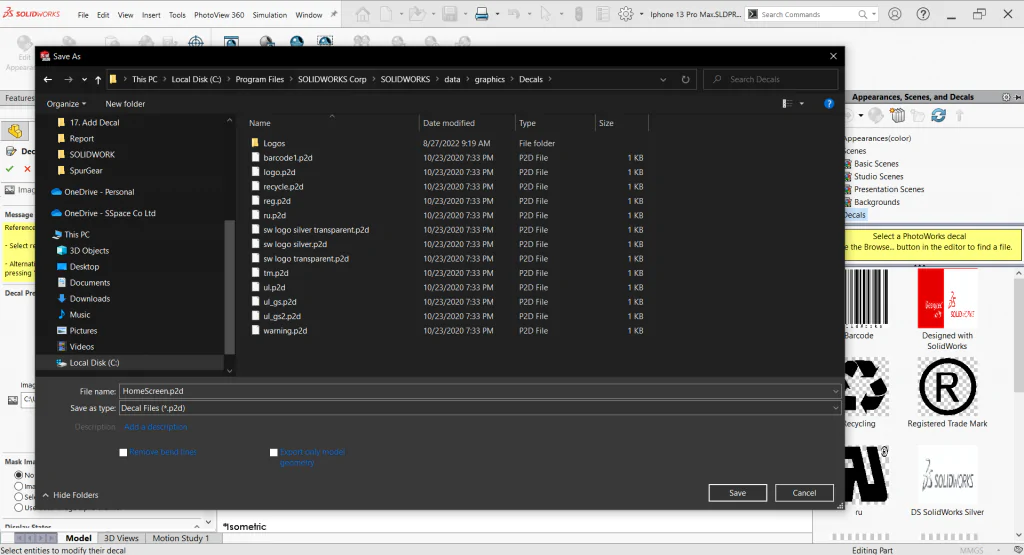Expand the recent locations dropdown arrow
The width and height of the screenshot is (1024, 555).
[84, 80]
